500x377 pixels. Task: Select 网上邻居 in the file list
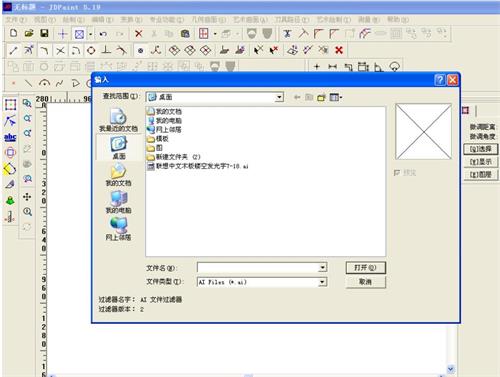(165, 129)
